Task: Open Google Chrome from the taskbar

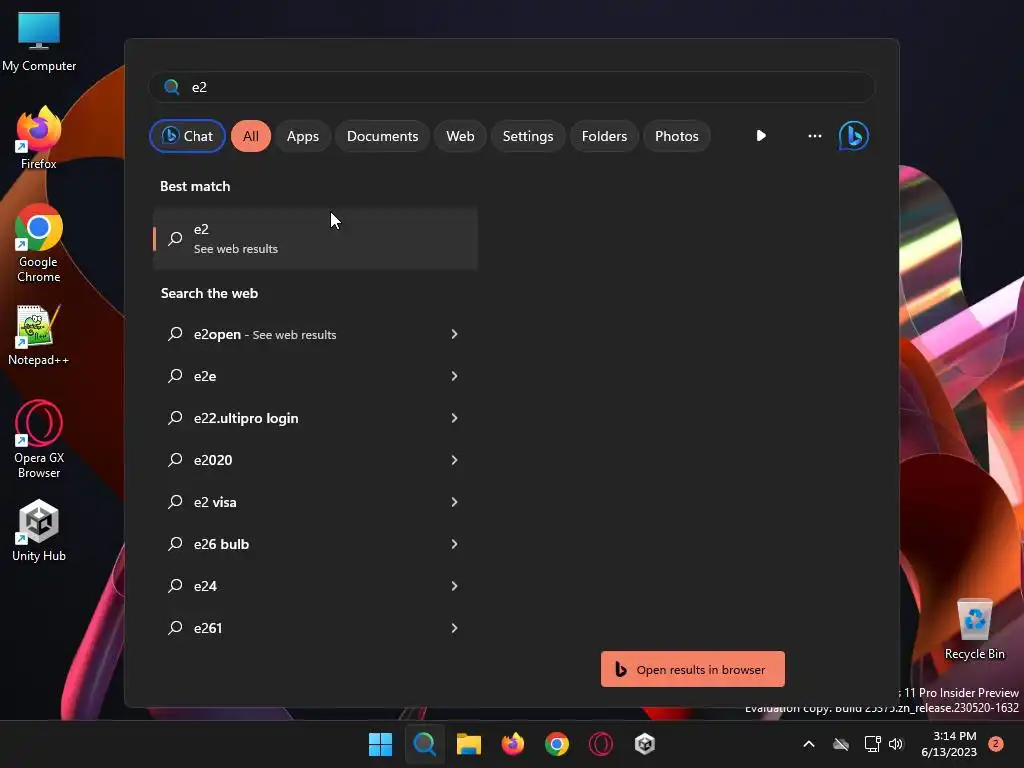Action: tap(556, 744)
